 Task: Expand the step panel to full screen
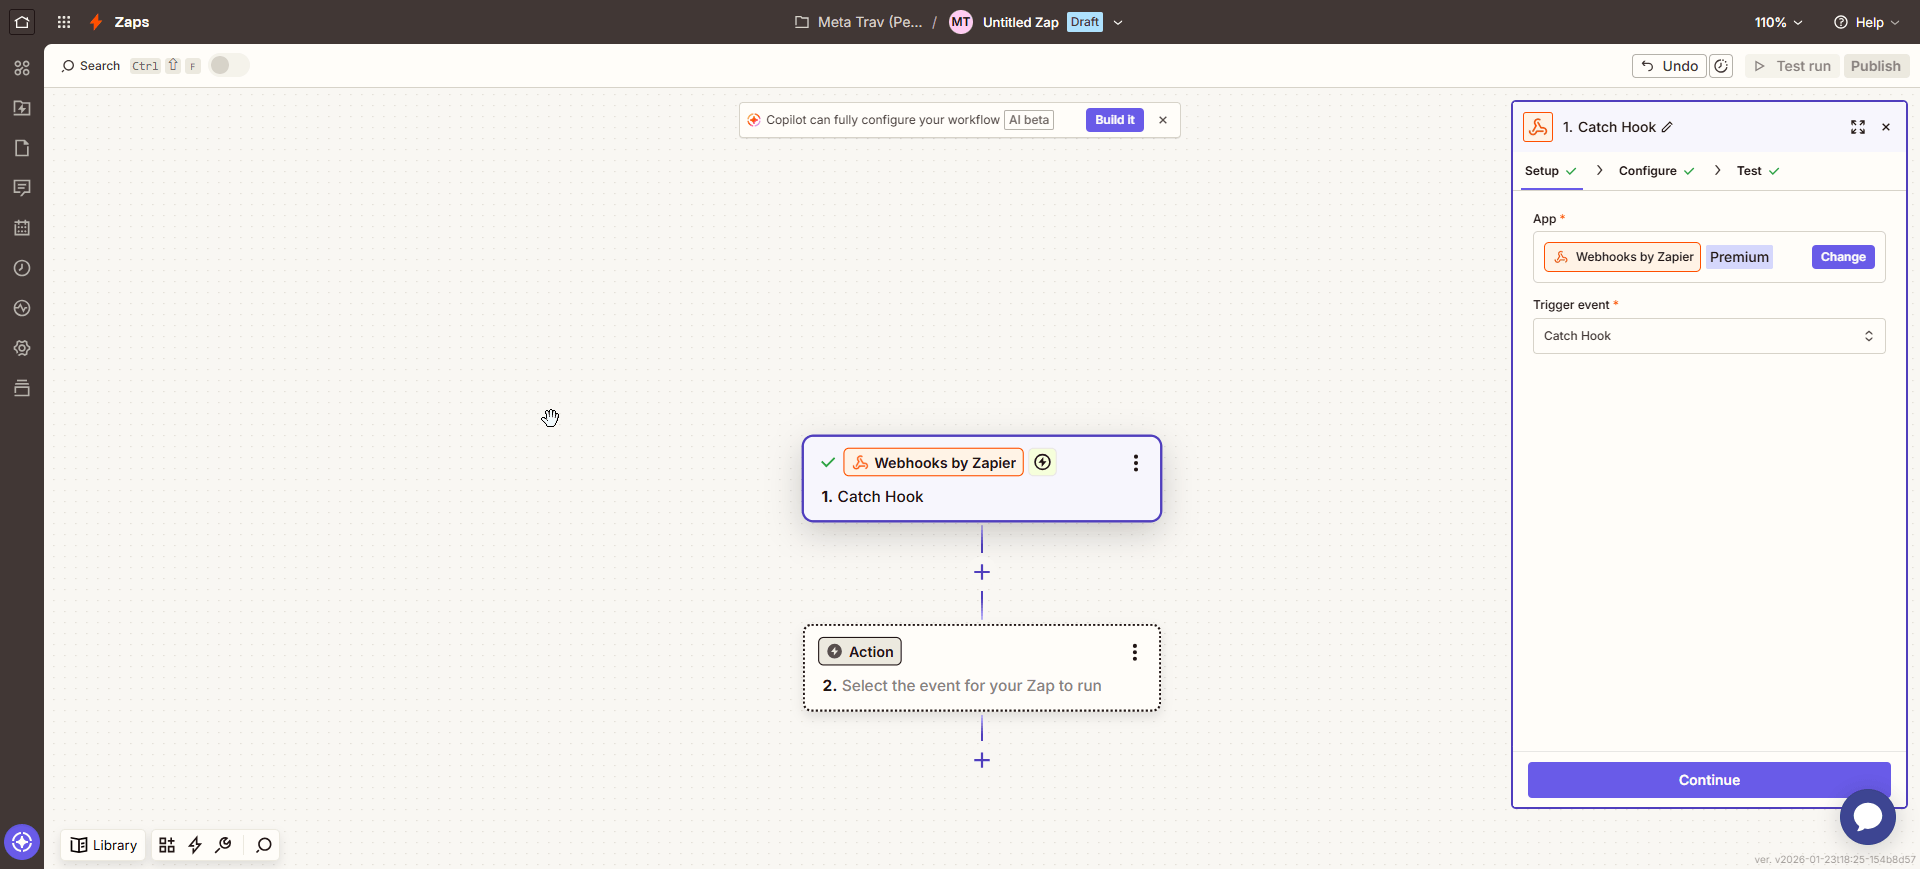coord(1858,127)
